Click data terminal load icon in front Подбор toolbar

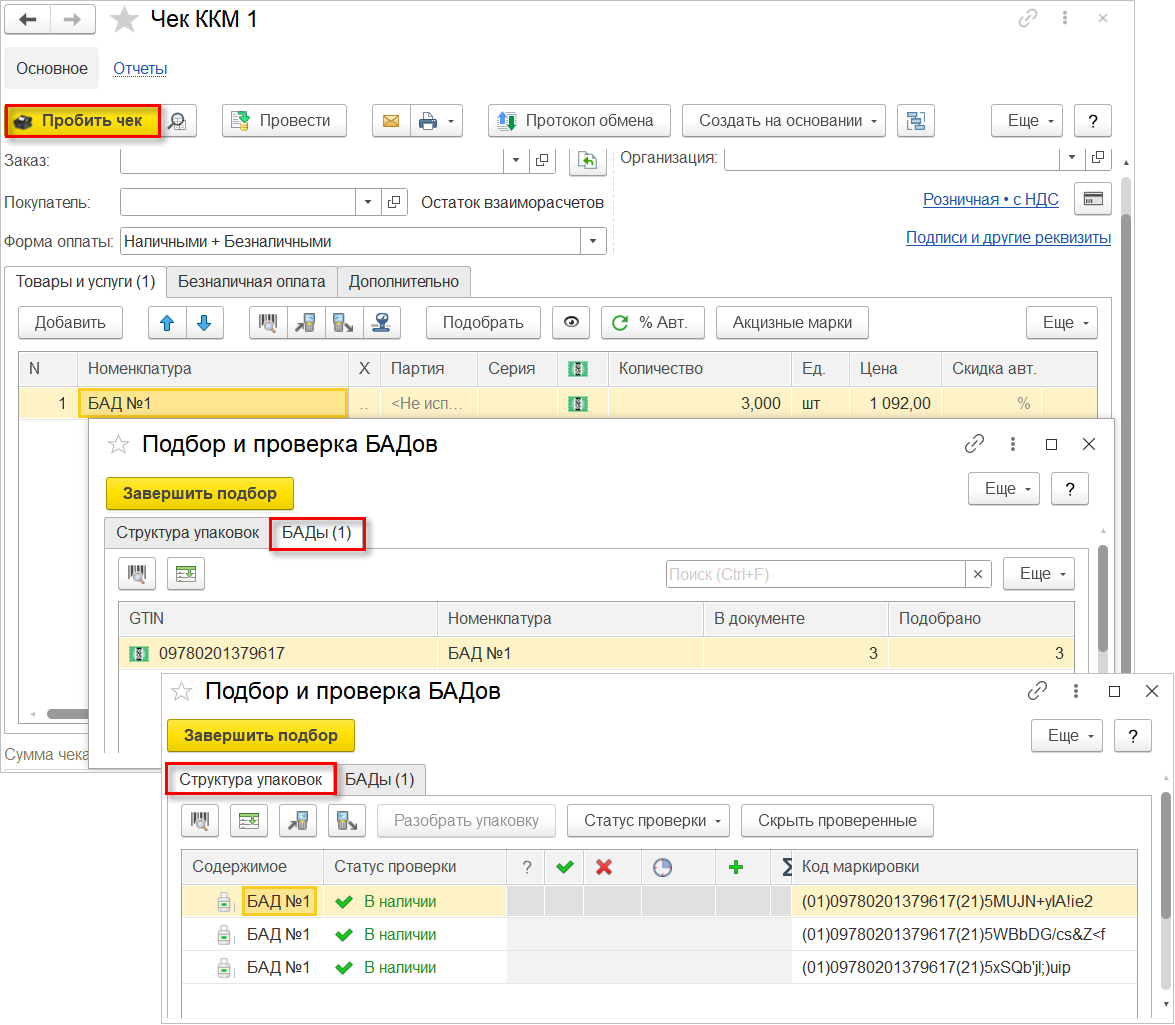tap(297, 821)
